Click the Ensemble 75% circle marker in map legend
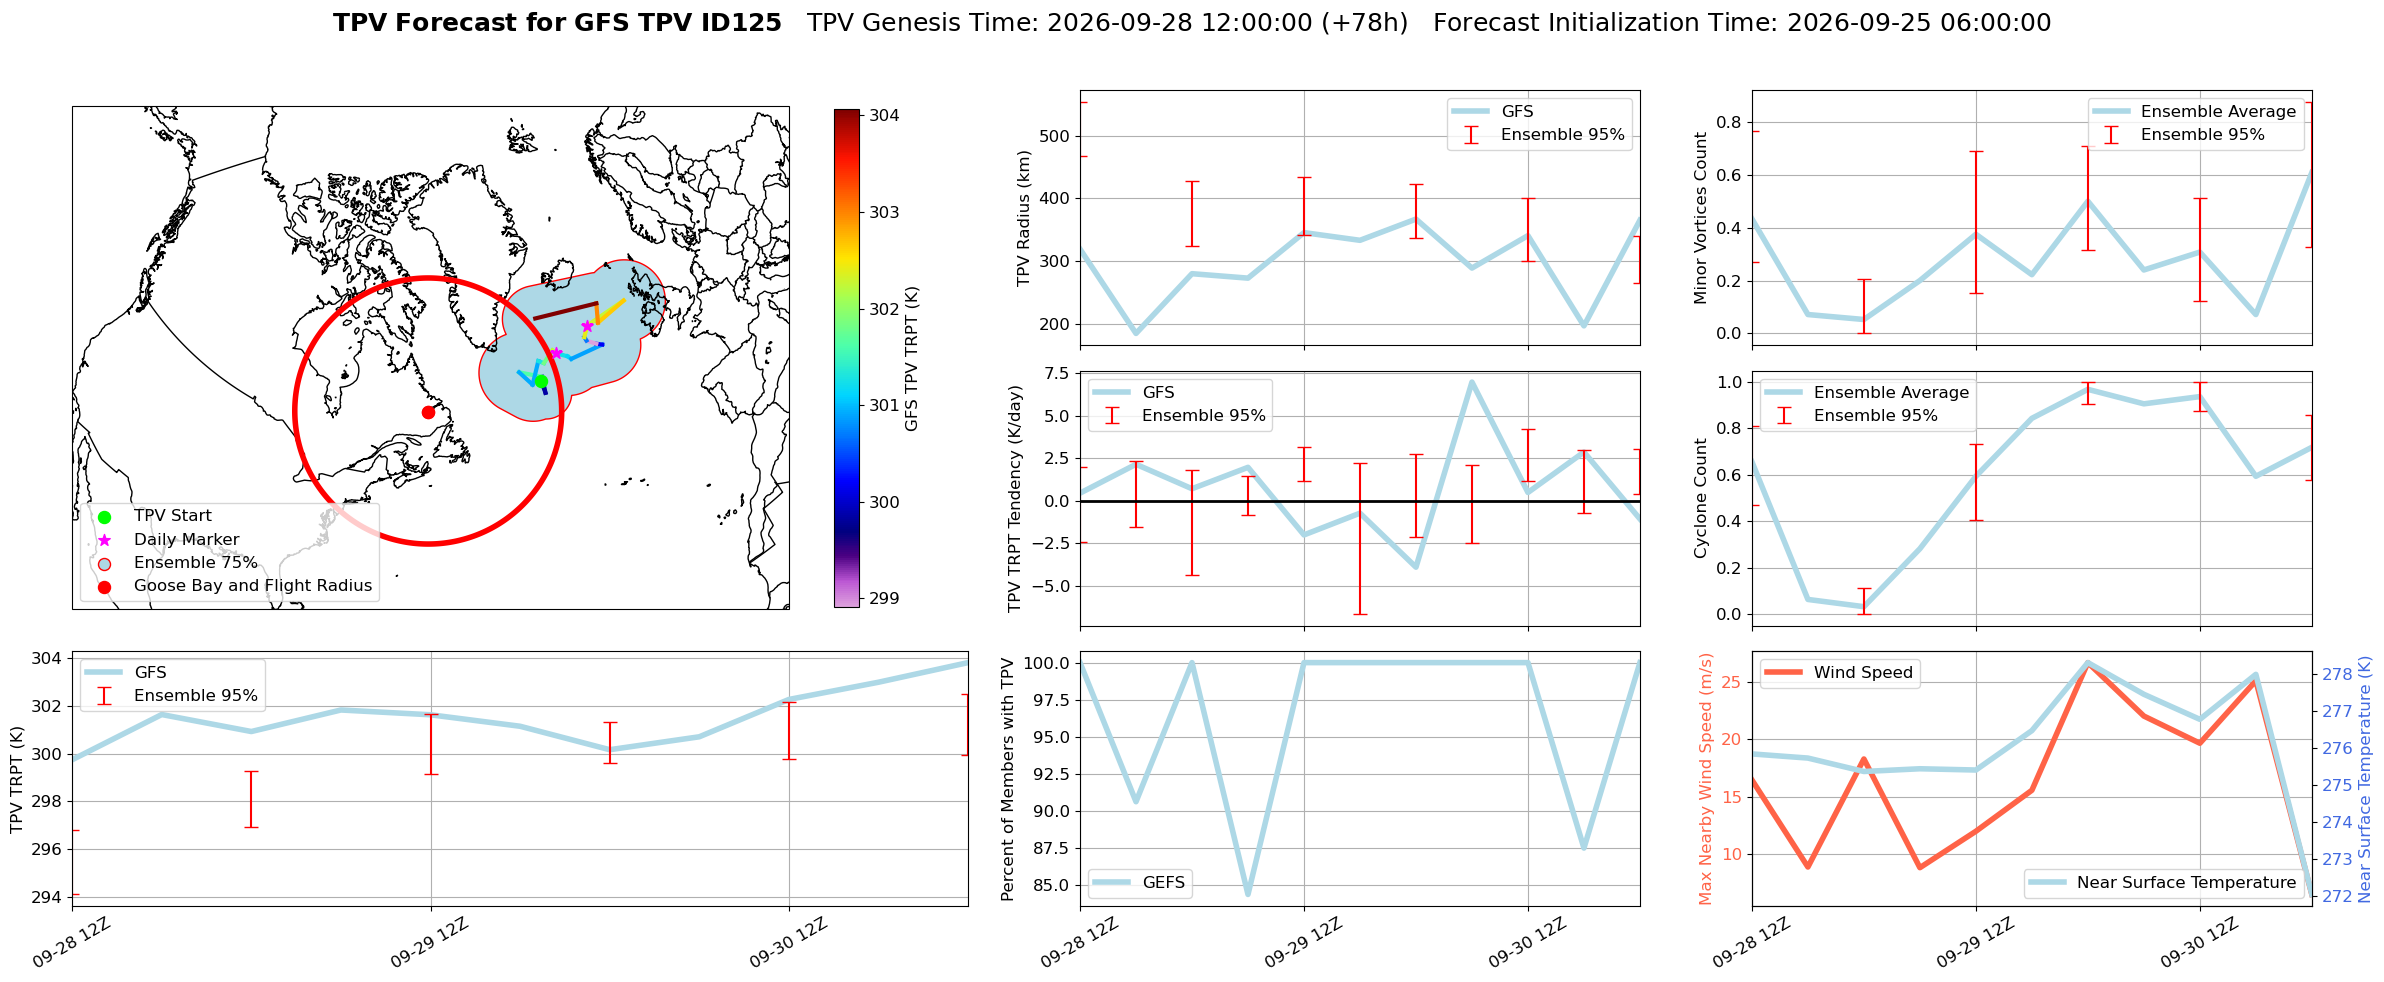Image resolution: width=2384 pixels, height=982 pixels. (x=104, y=563)
